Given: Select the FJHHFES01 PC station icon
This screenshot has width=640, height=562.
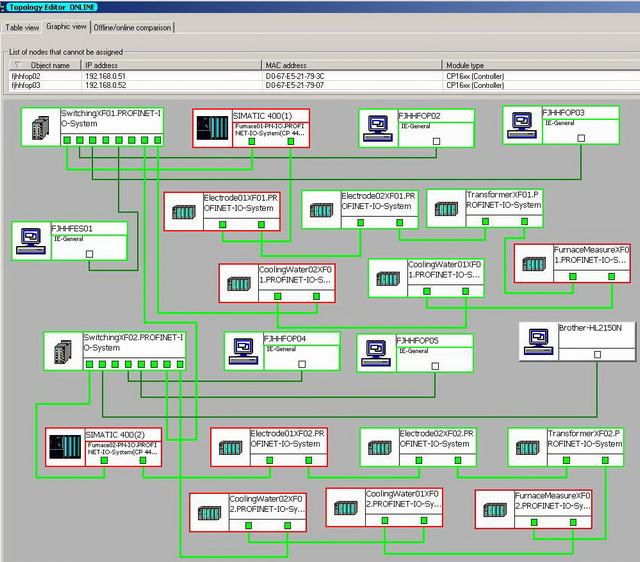Looking at the screenshot, I should pos(31,241).
